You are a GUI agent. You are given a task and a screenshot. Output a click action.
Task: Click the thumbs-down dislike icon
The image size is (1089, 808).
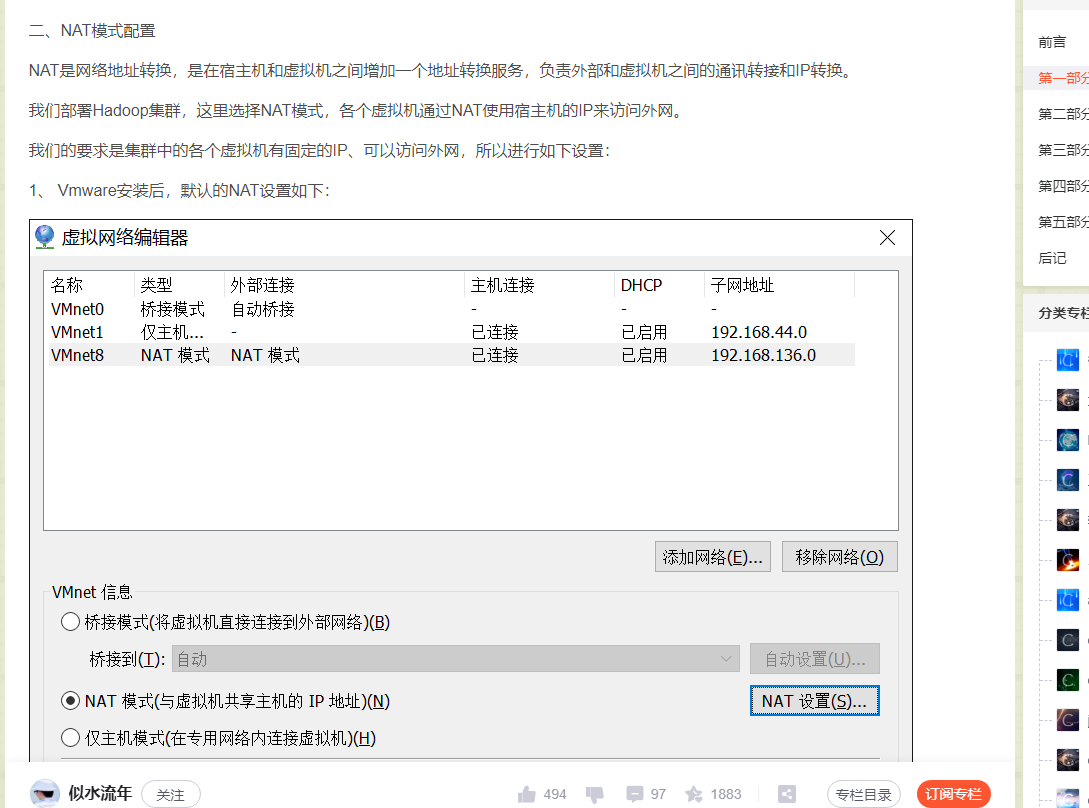[x=595, y=795]
